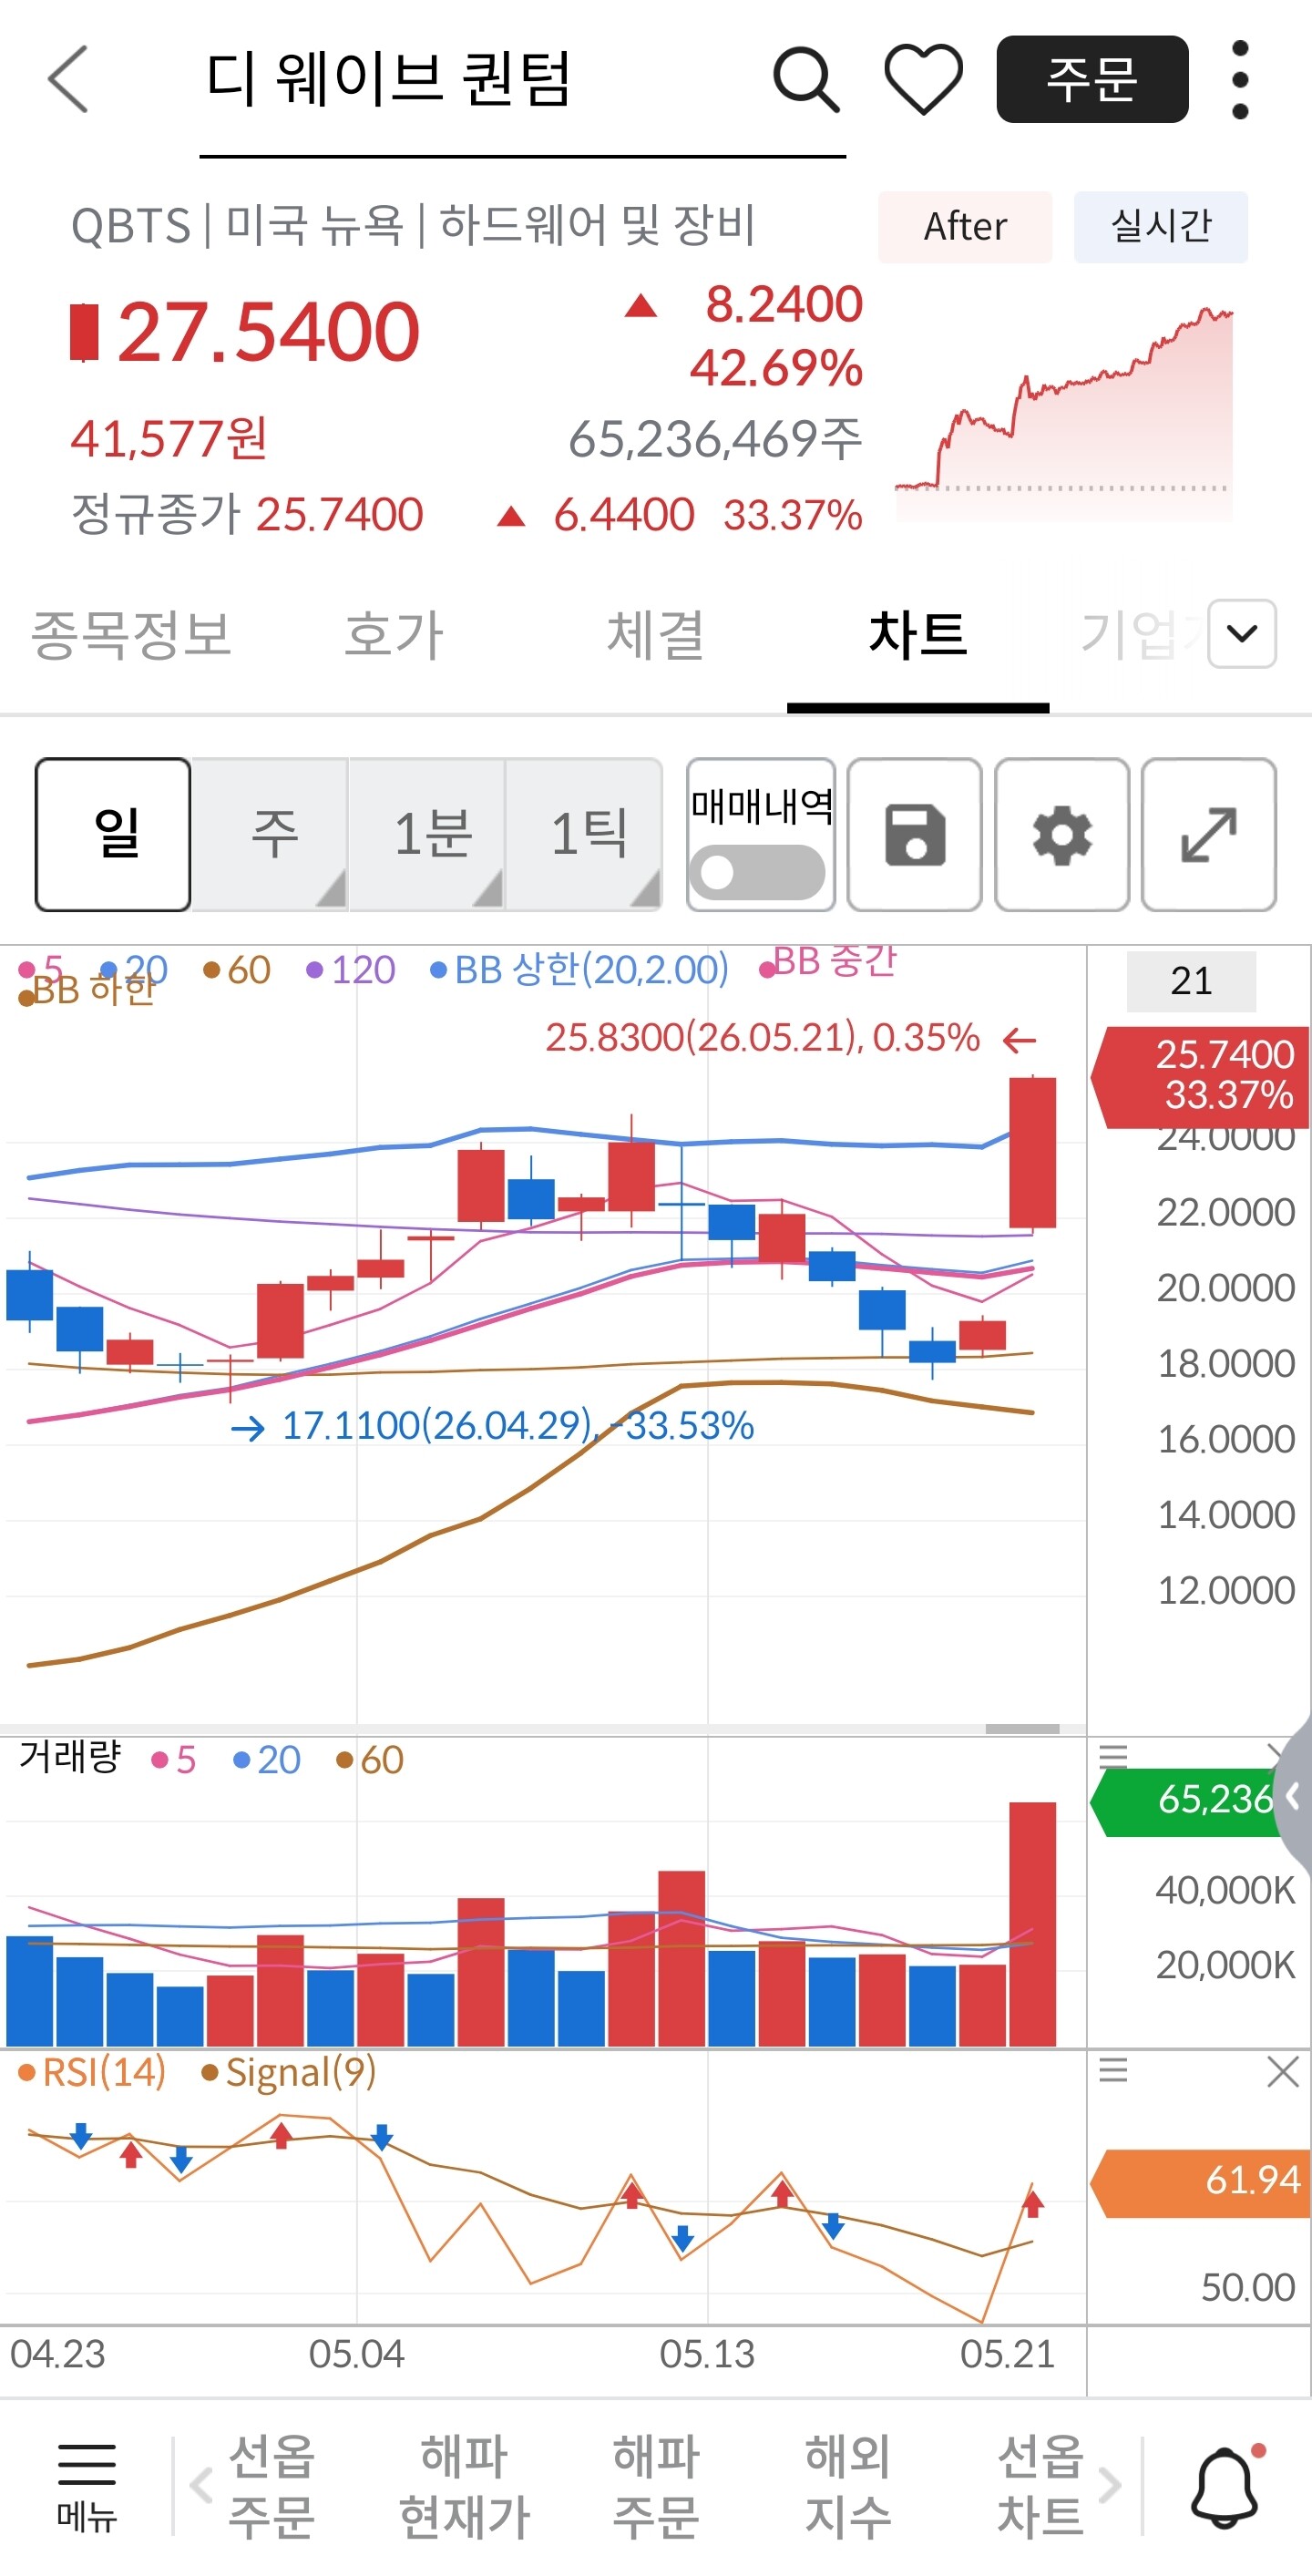Screen dimensions: 1312x2576
Task: Expand the tab list dropdown chevron
Action: pyautogui.click(x=1241, y=633)
